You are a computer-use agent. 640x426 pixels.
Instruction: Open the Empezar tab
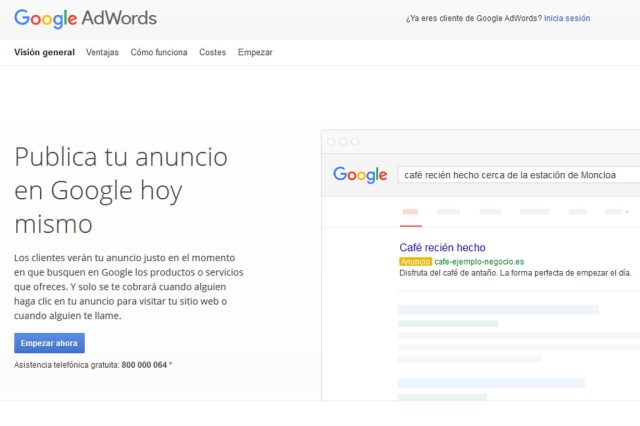pos(255,52)
